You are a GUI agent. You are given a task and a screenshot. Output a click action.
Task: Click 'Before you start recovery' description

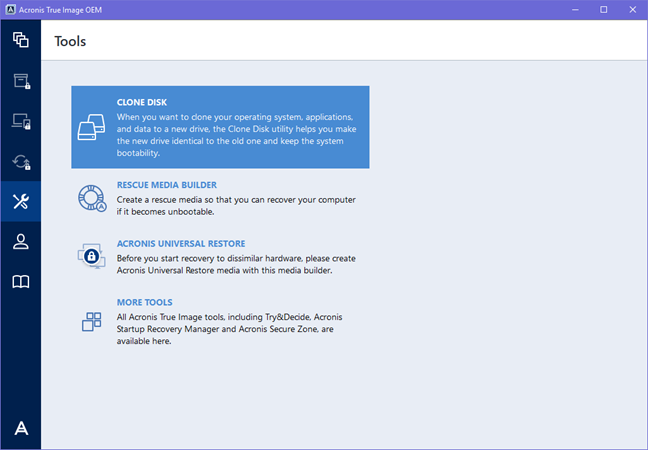tap(236, 264)
